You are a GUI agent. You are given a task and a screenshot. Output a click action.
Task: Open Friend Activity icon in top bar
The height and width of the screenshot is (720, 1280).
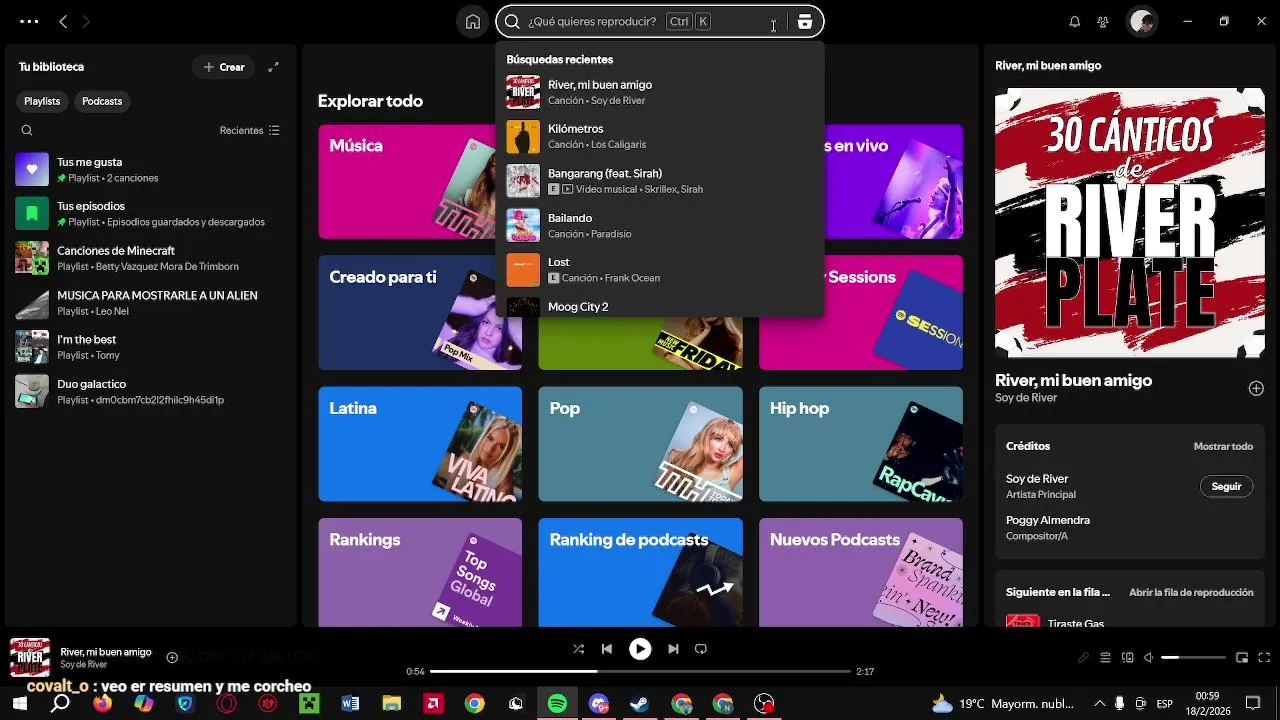coord(1103,22)
